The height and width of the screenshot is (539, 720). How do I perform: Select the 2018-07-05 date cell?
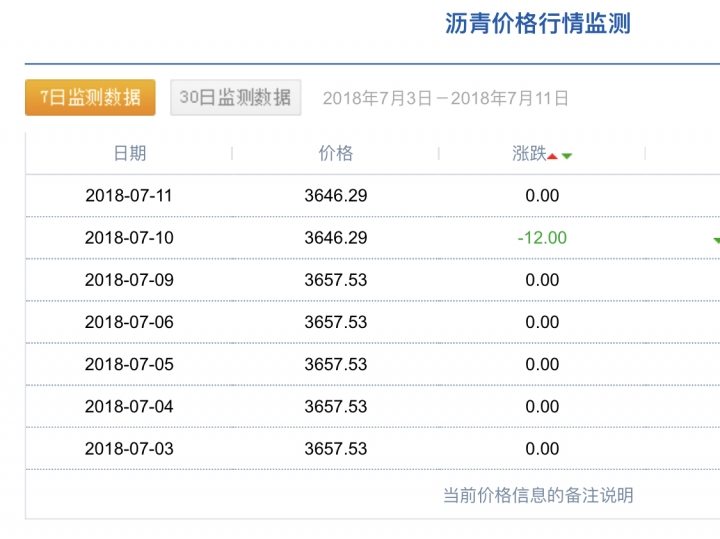[x=129, y=365]
